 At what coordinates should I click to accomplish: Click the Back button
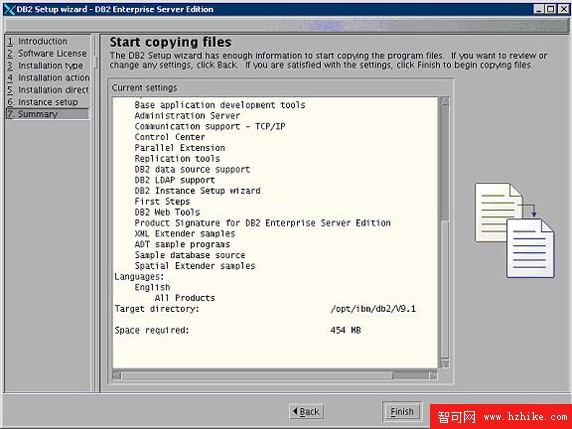[306, 412]
